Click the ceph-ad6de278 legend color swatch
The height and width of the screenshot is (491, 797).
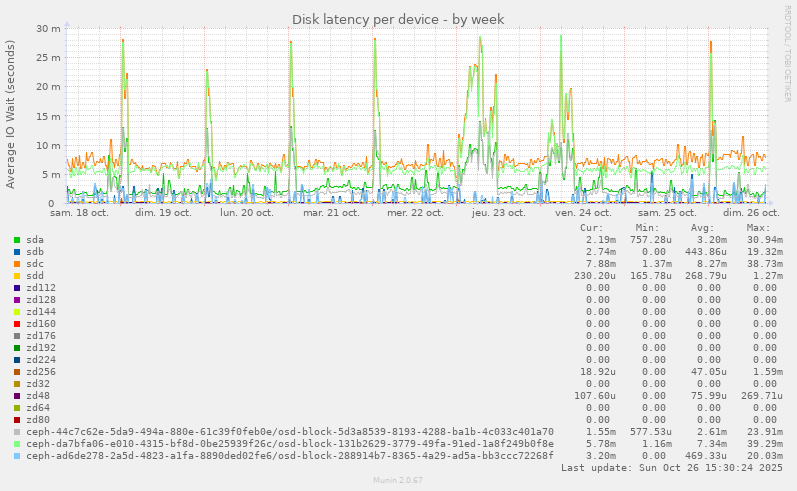17,456
